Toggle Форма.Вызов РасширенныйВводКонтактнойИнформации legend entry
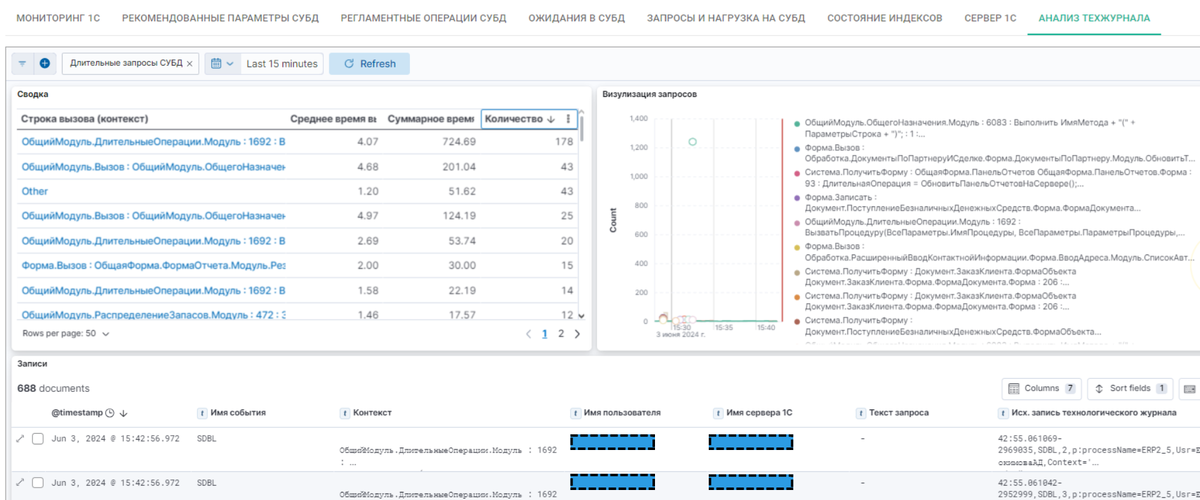1200x500 pixels. (994, 252)
